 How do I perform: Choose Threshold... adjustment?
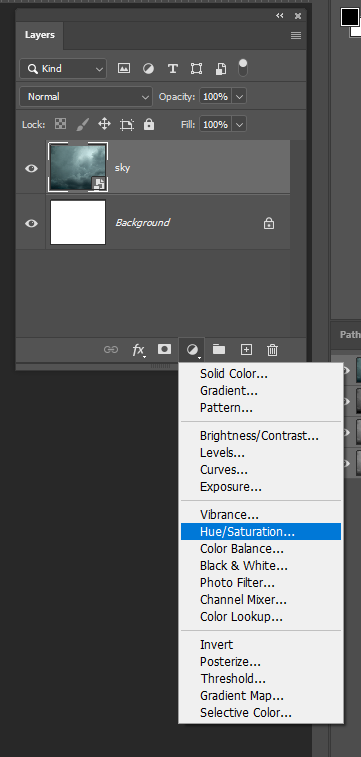tap(261, 678)
